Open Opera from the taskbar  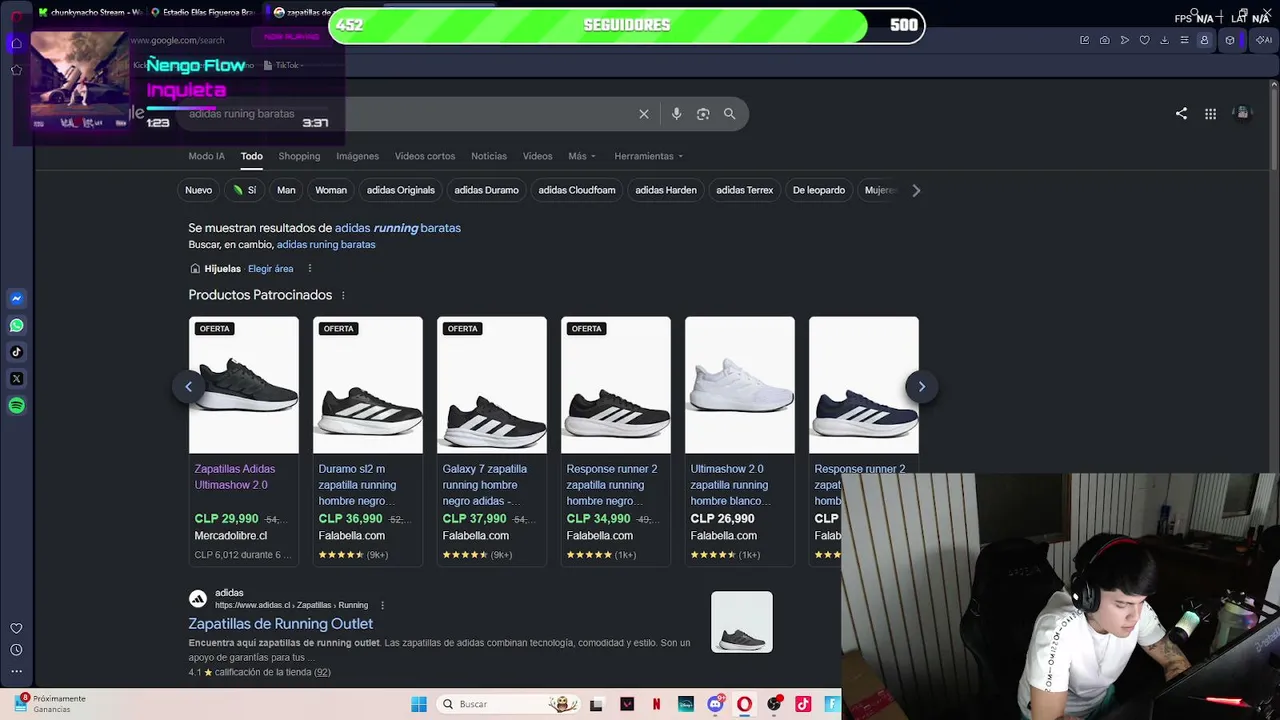coord(744,704)
